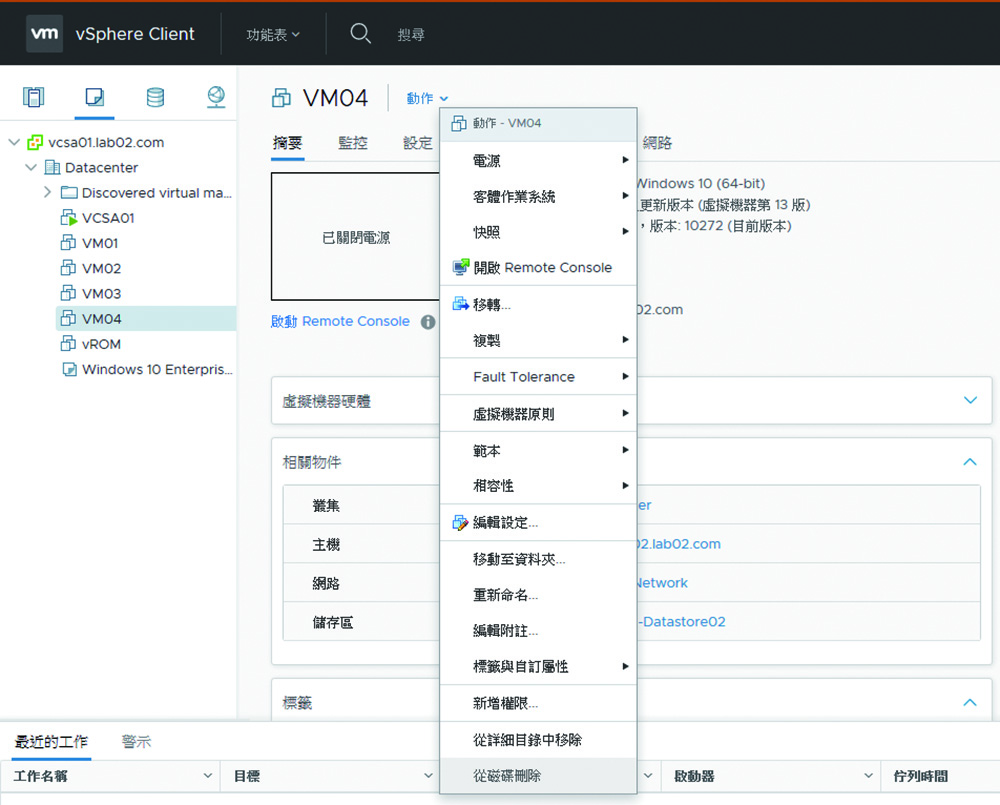Open the Storage inventory view
Image resolution: width=1000 pixels, height=805 pixels.
pos(155,97)
